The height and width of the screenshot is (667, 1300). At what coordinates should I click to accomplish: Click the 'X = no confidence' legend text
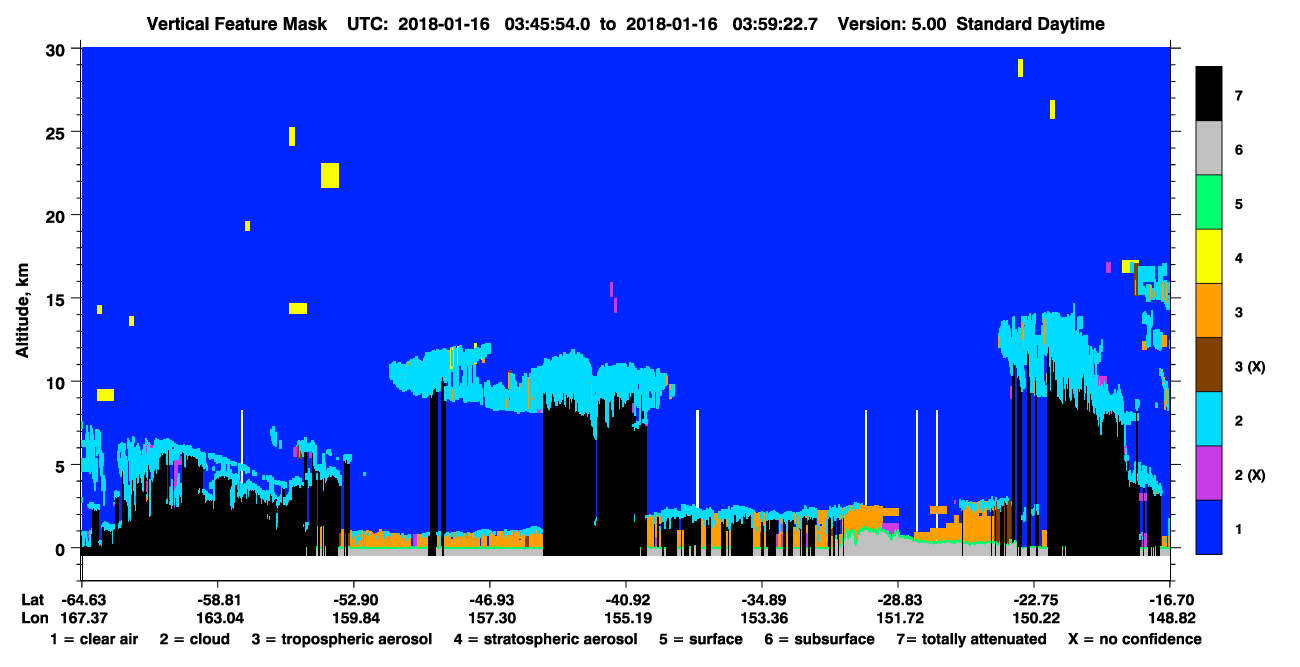point(1134,639)
